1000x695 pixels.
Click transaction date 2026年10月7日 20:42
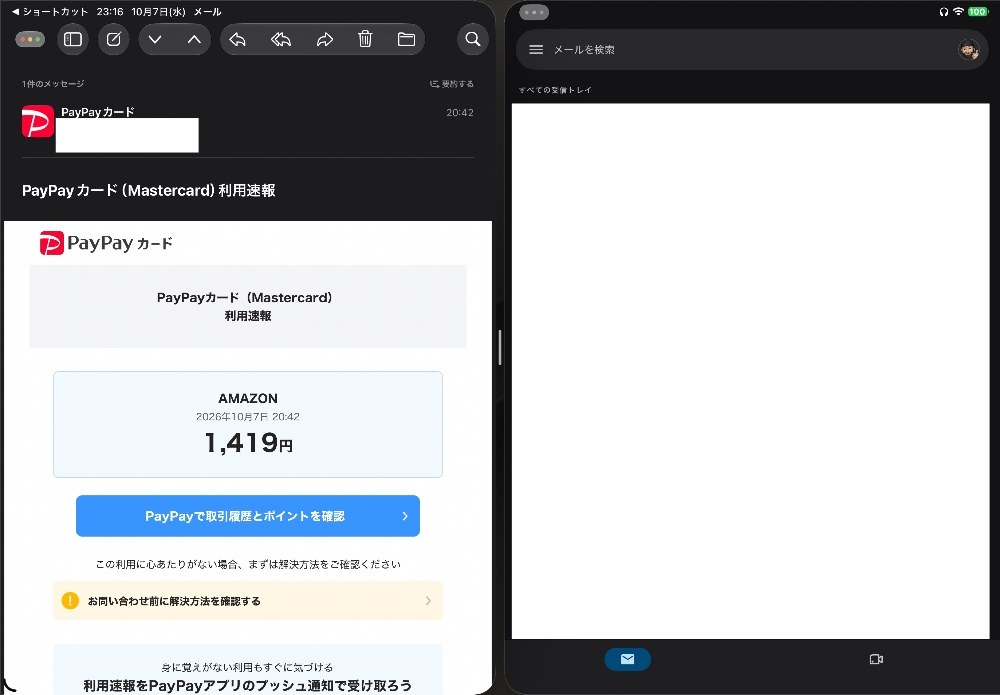(x=247, y=416)
